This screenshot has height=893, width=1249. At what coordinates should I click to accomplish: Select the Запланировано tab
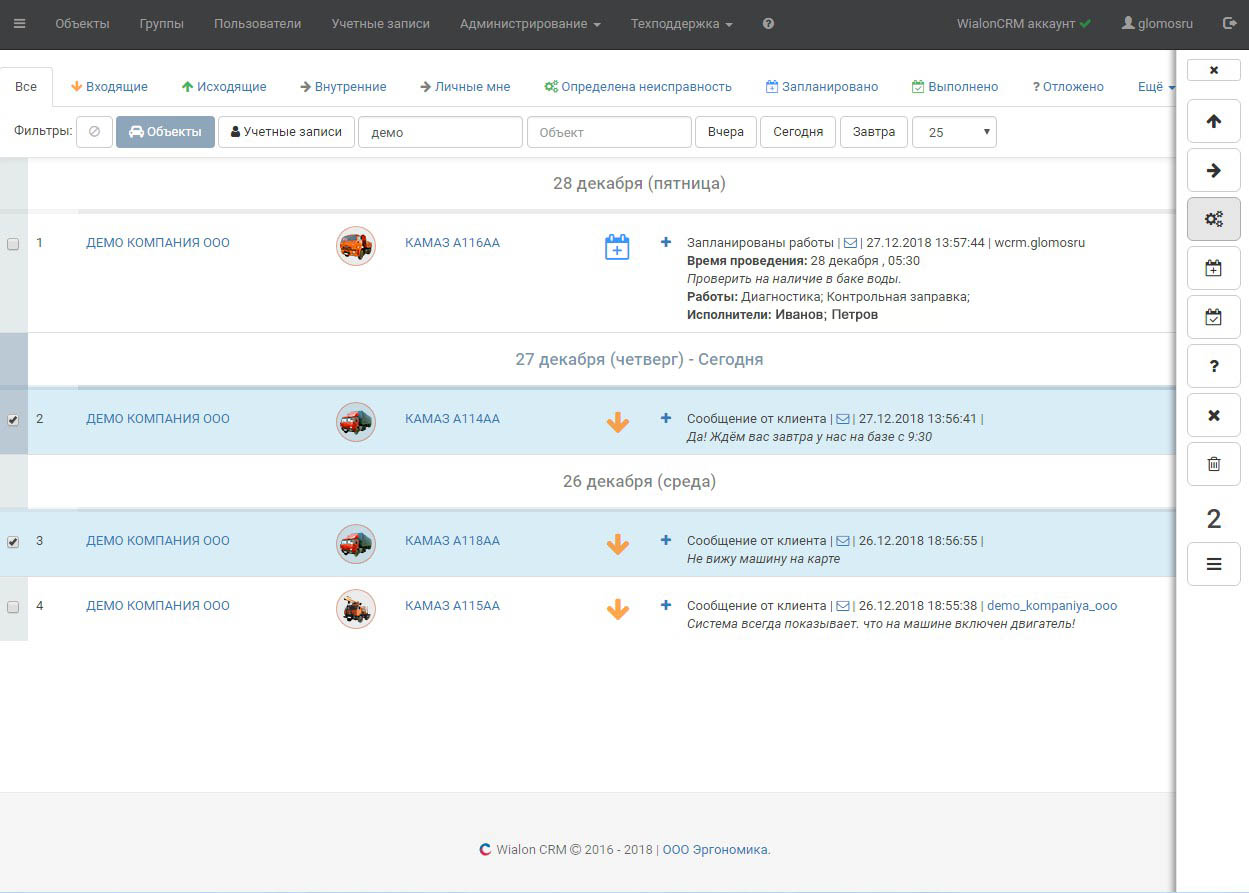[821, 87]
